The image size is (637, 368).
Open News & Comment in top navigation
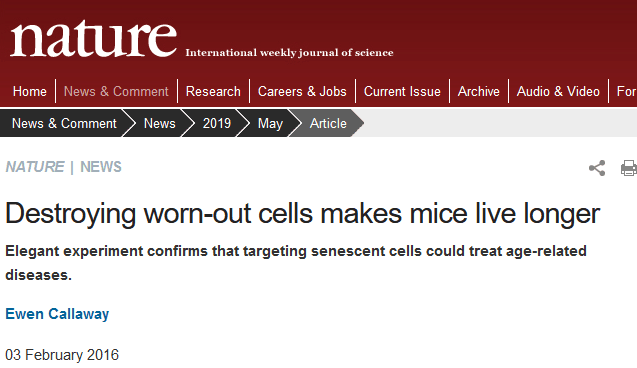pyautogui.click(x=116, y=91)
